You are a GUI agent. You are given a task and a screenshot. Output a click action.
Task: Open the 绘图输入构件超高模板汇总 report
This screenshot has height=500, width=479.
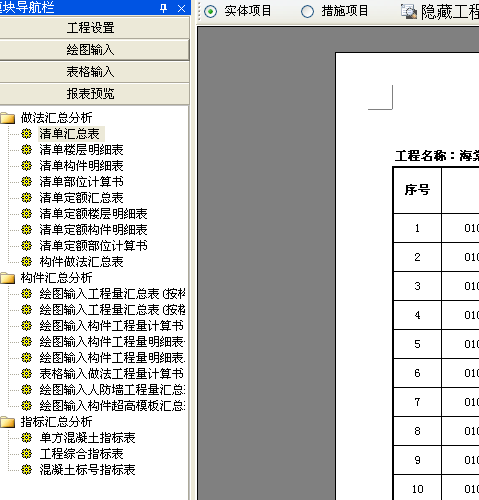(112, 406)
